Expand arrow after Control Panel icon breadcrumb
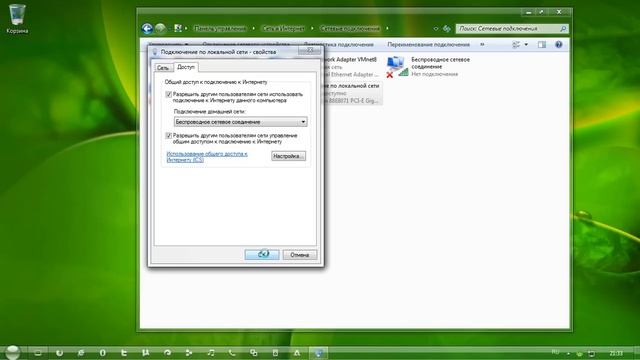Screen dimensions: 640x360 tap(186, 28)
